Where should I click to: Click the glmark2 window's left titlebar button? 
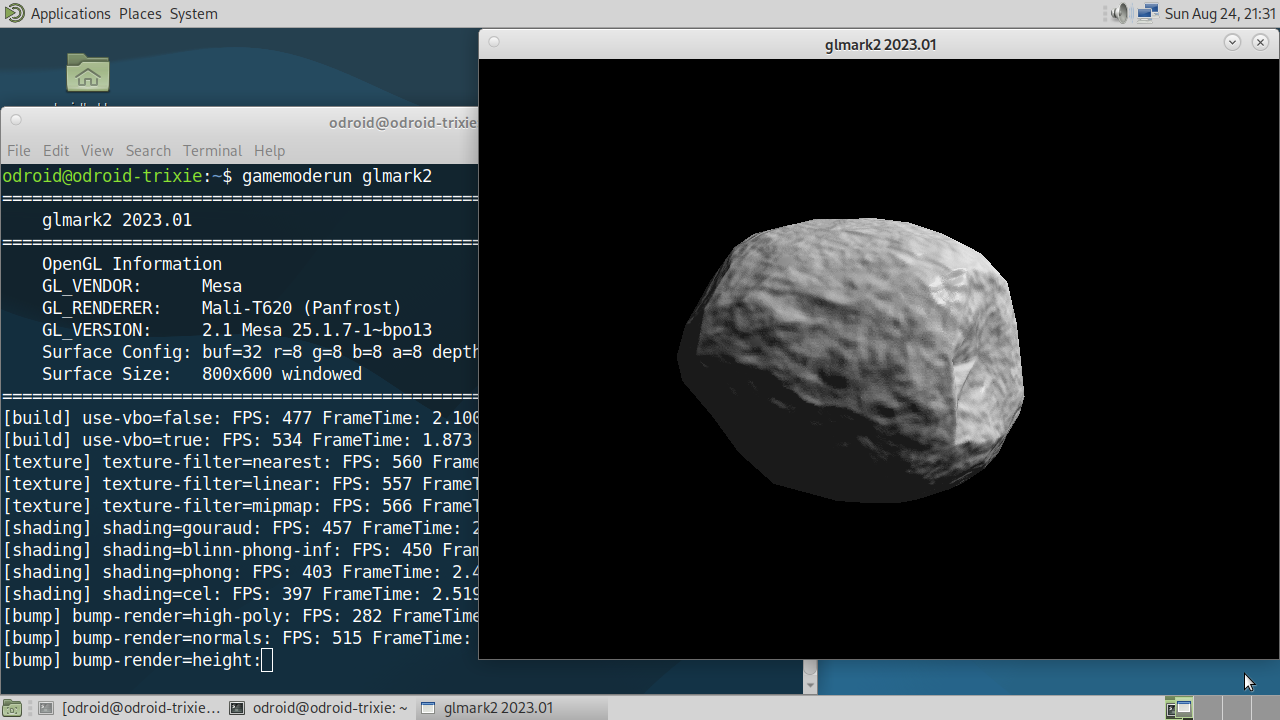pyautogui.click(x=494, y=43)
